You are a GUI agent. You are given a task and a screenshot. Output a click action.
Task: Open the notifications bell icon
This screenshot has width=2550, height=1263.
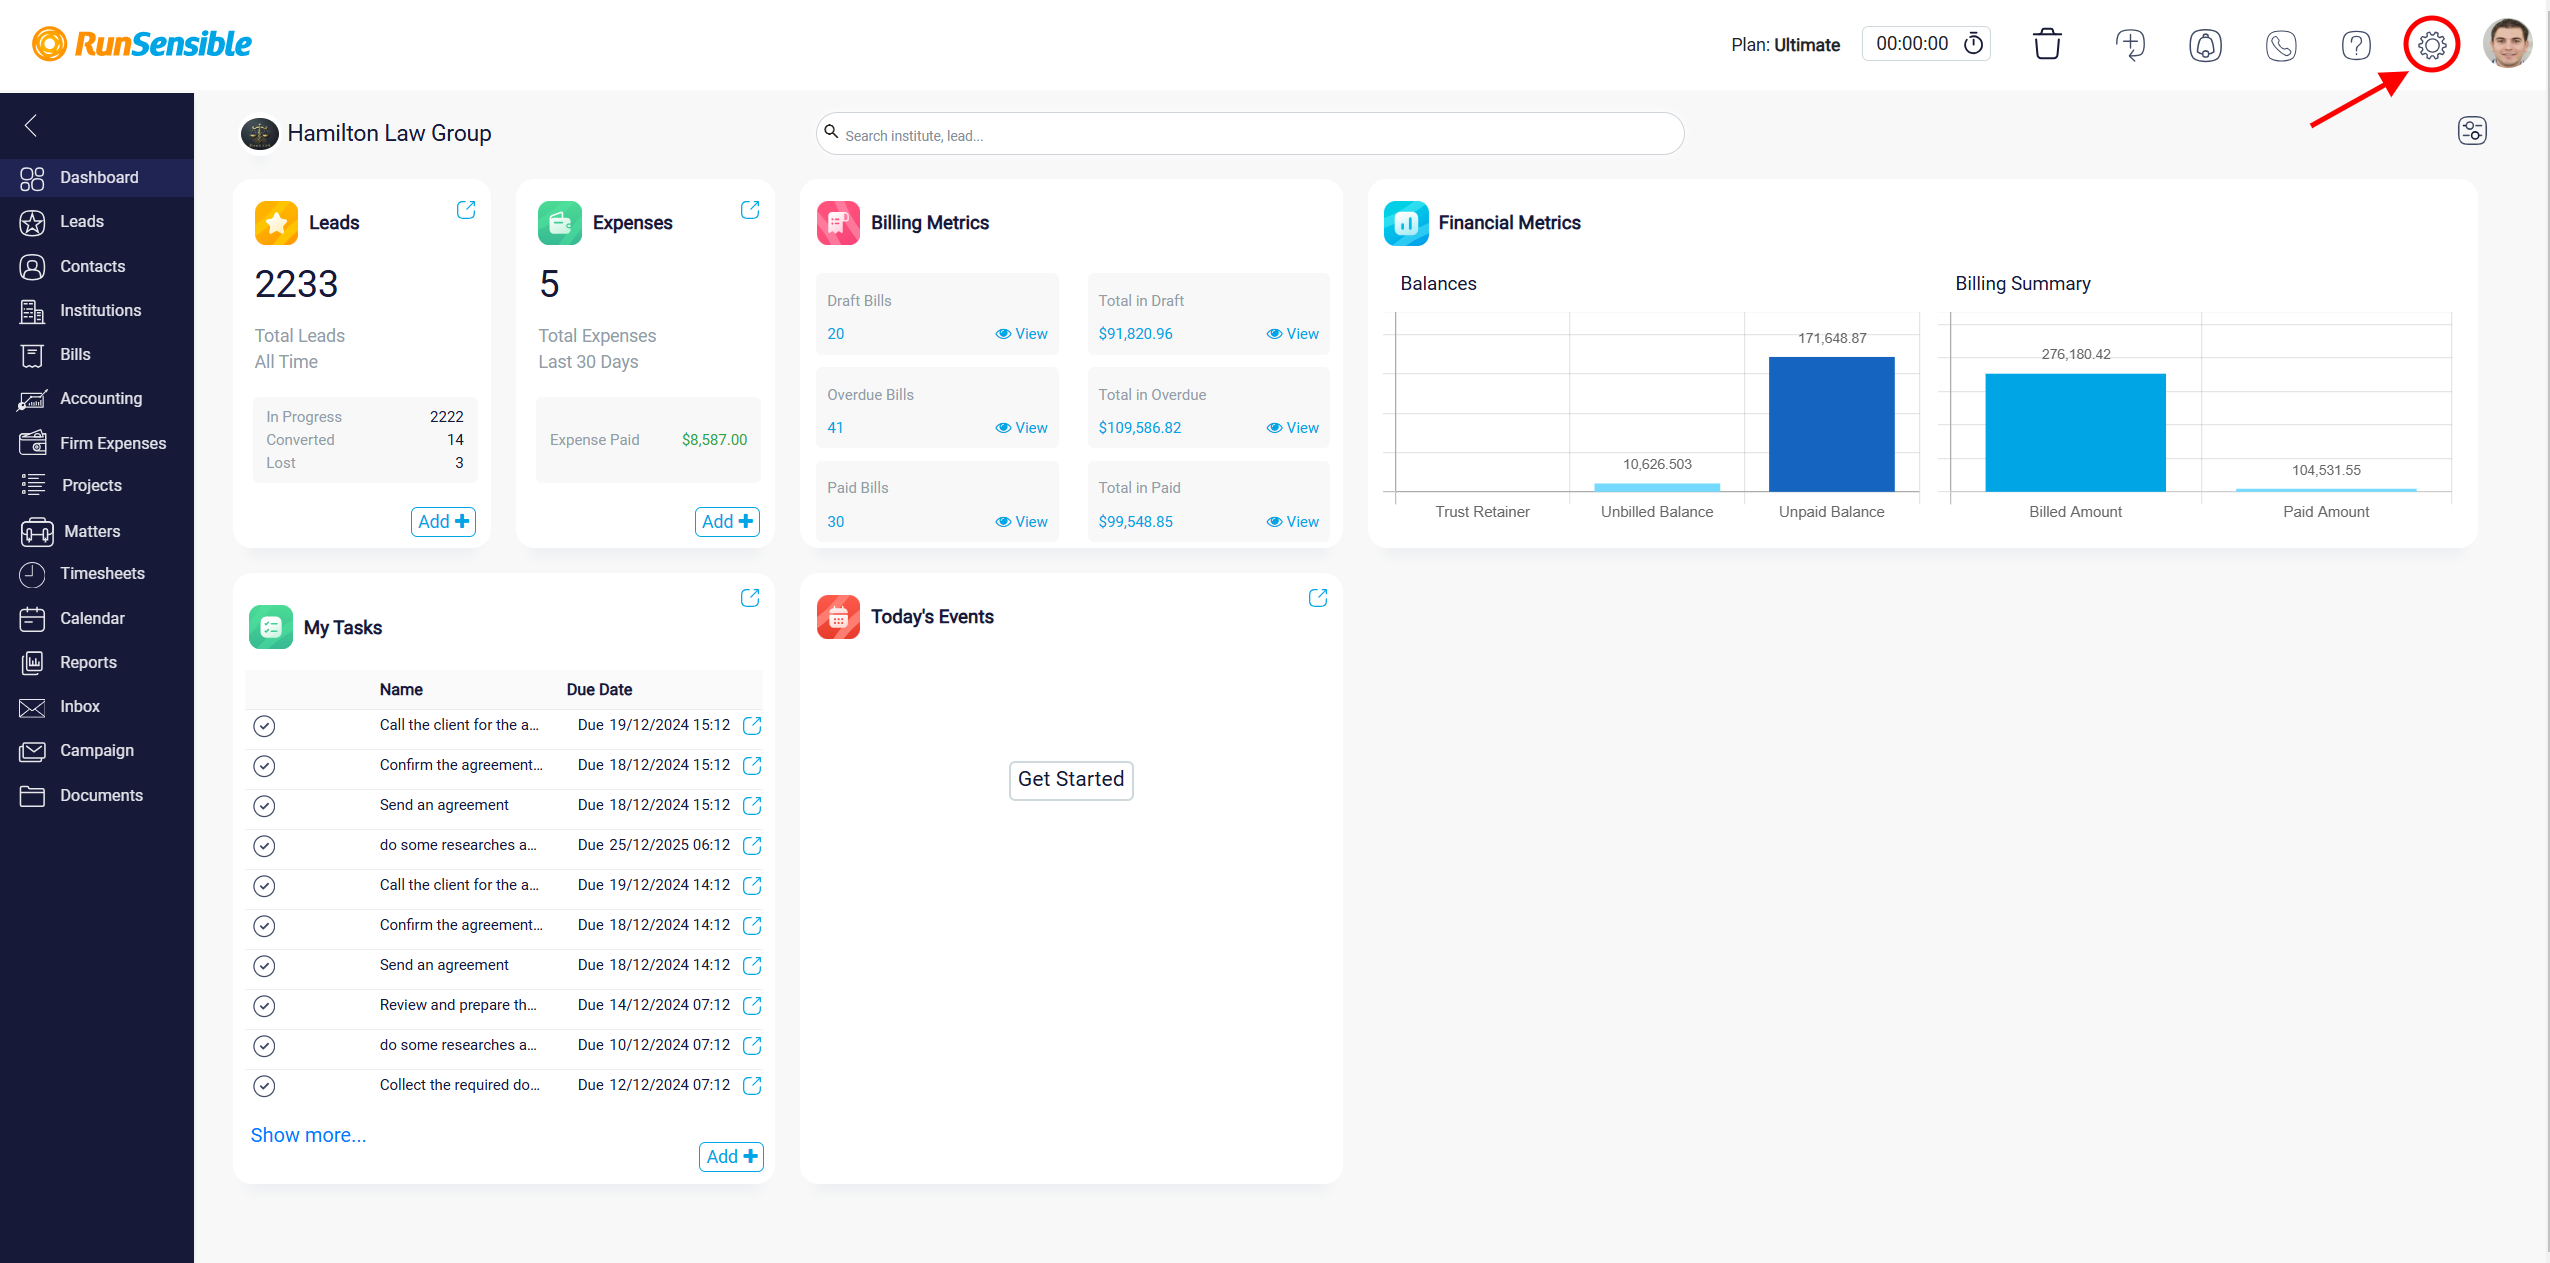(2205, 45)
